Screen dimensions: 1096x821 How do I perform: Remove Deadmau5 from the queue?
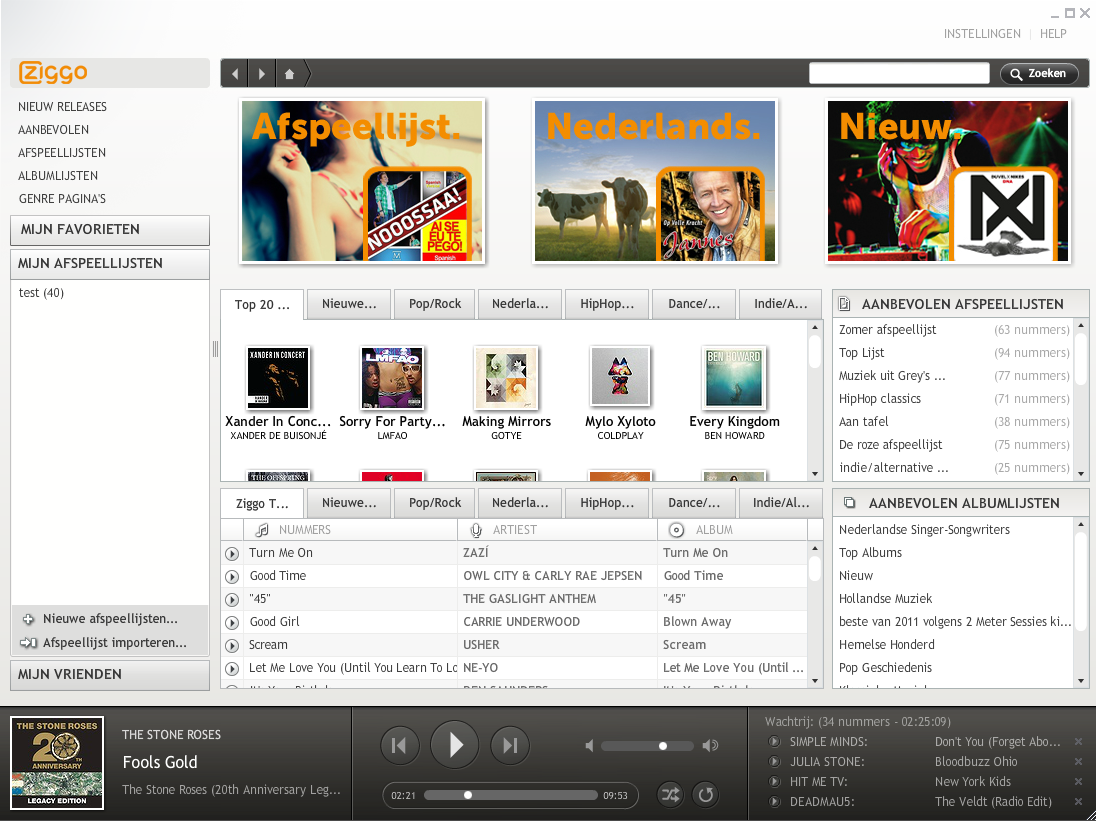click(x=1079, y=801)
